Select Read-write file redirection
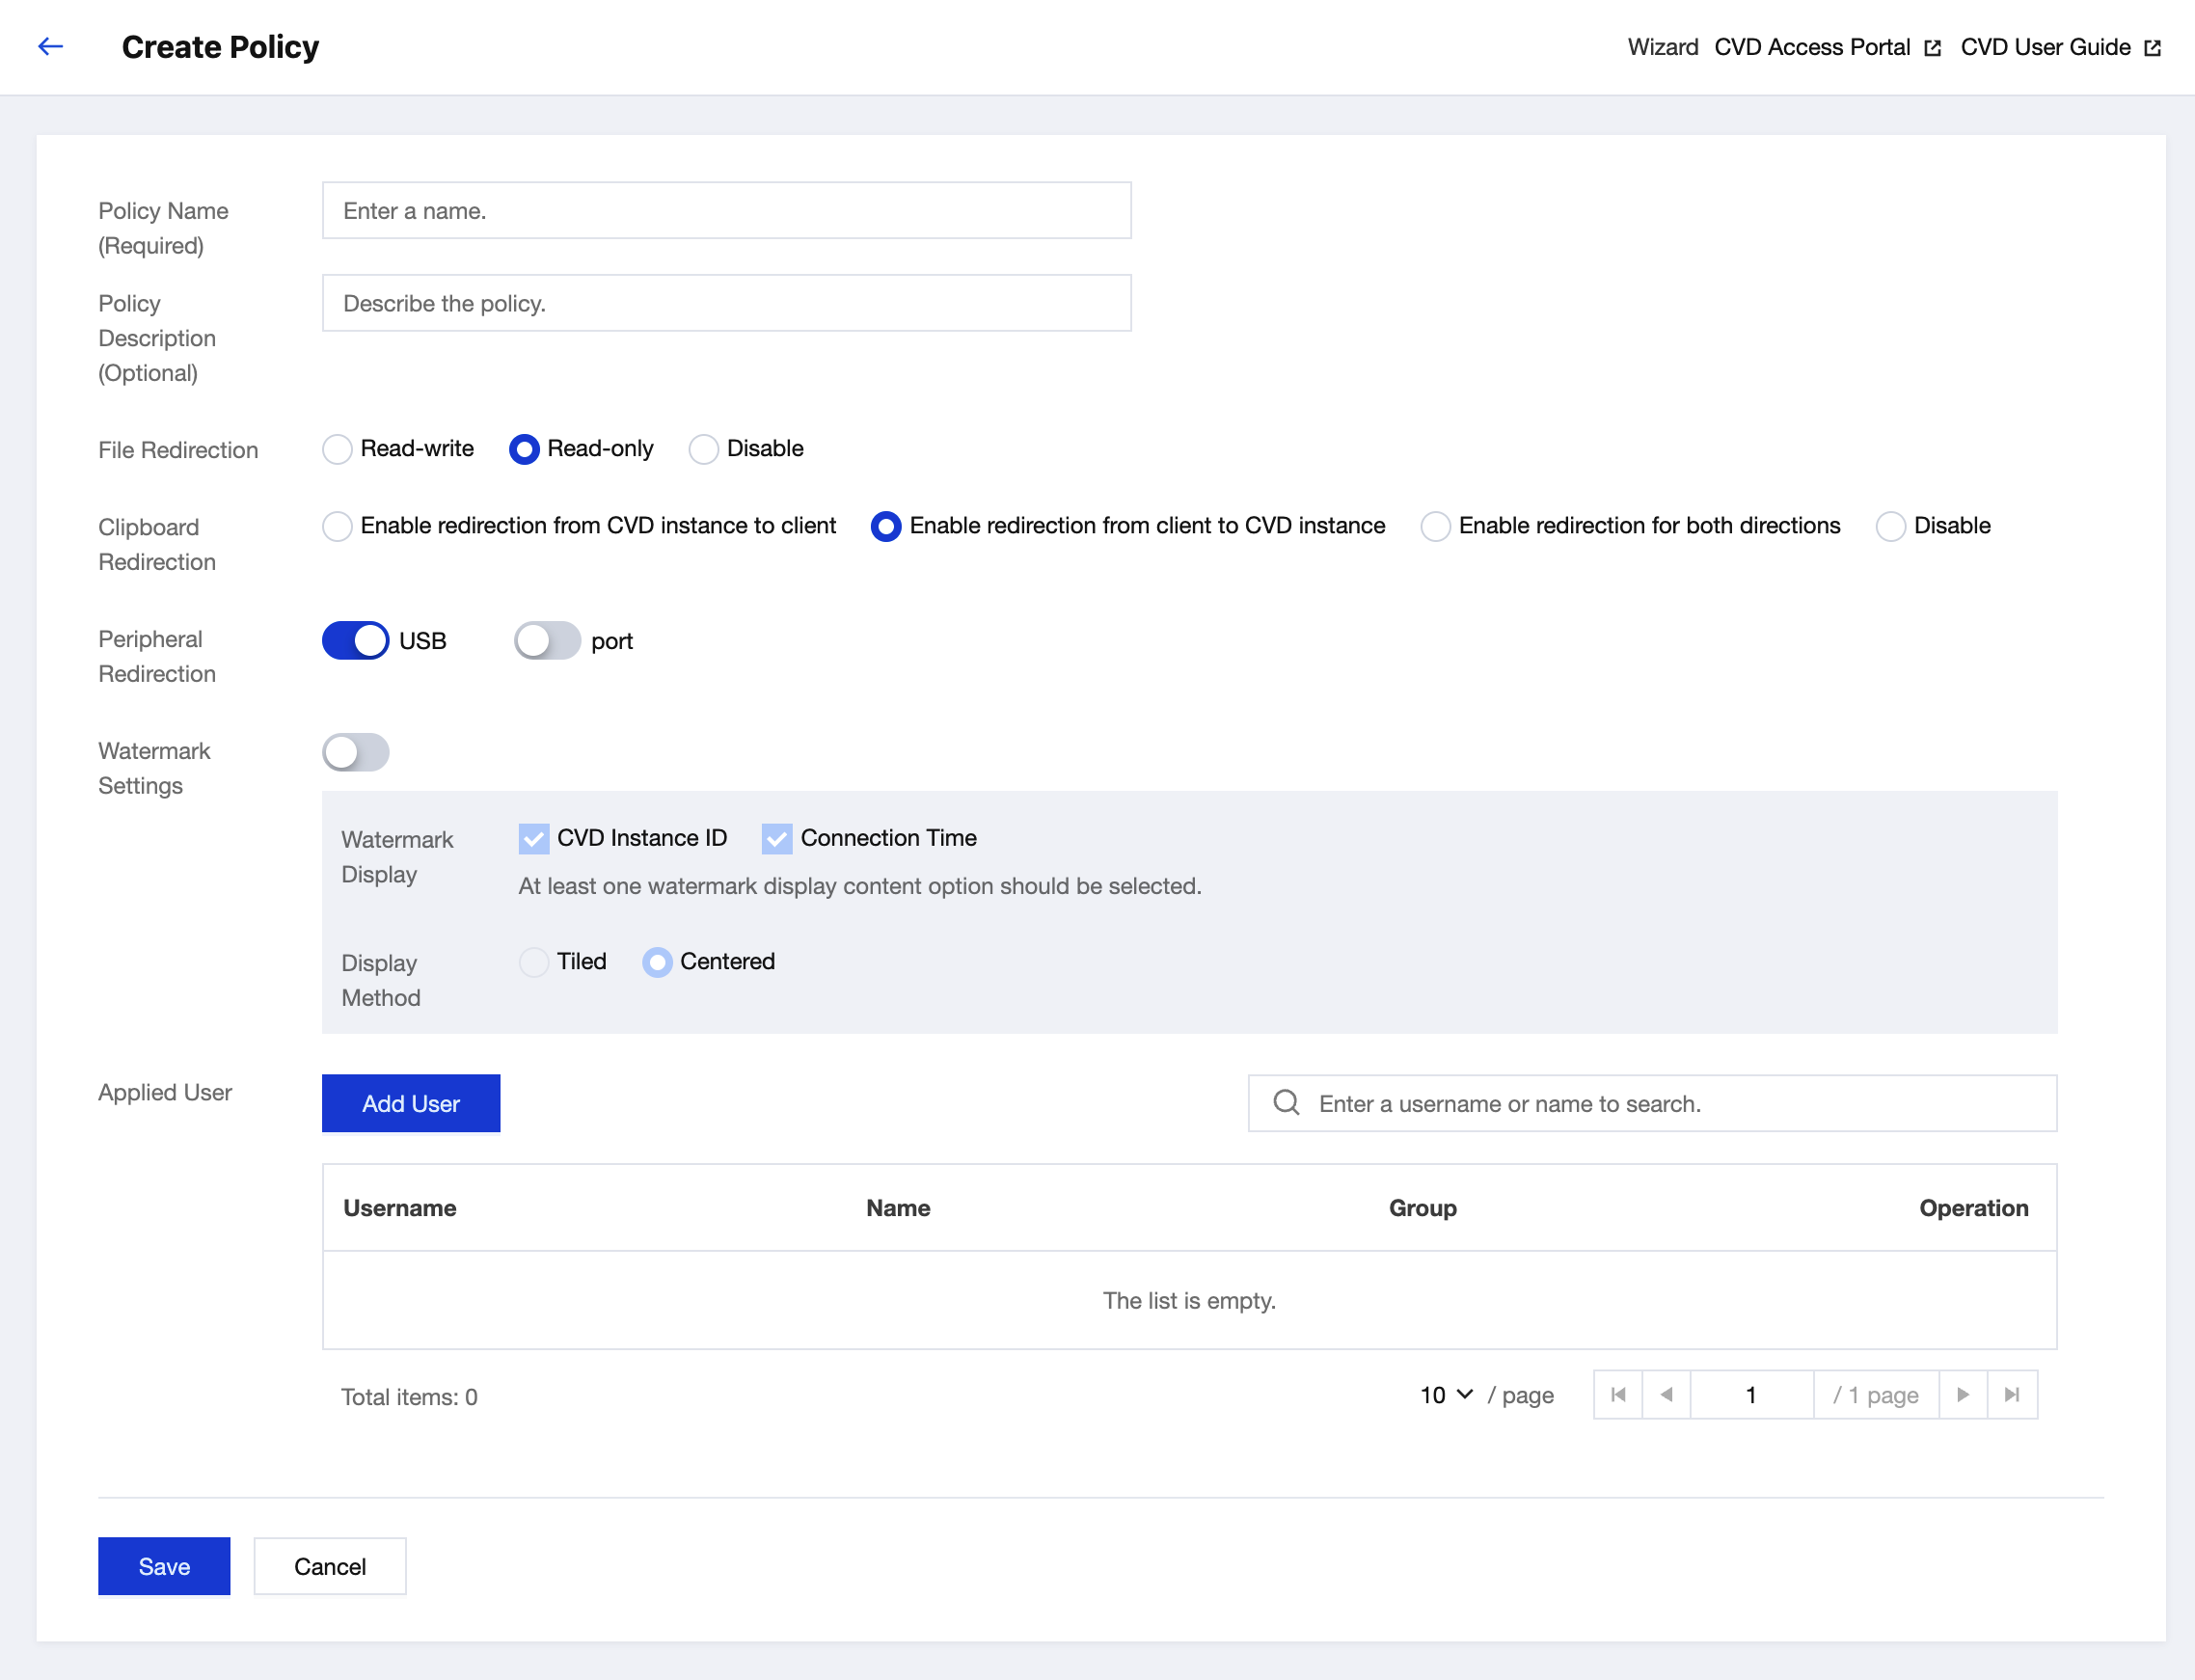The image size is (2195, 1680). tap(337, 449)
